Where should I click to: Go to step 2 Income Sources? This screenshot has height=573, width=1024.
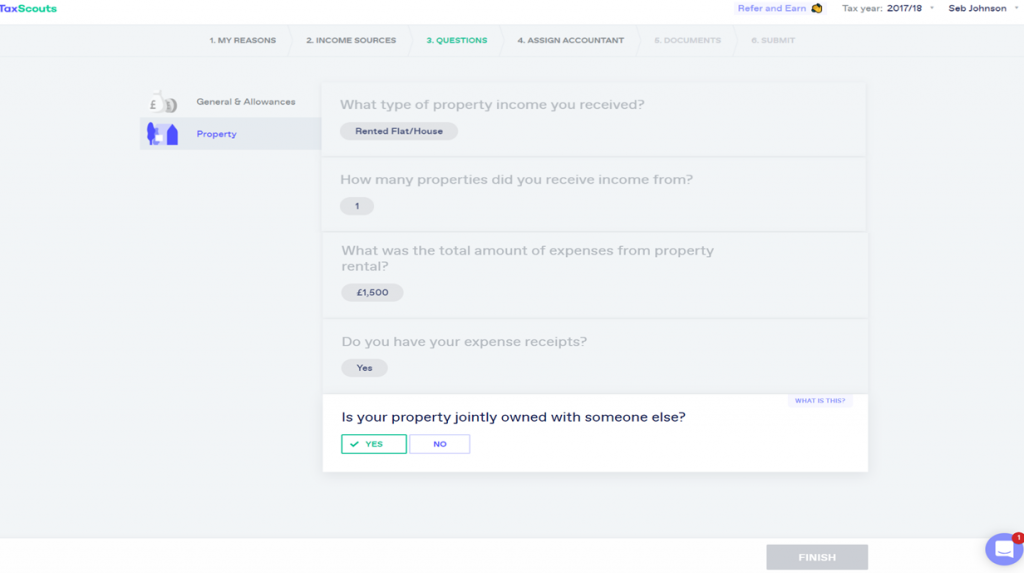click(351, 41)
